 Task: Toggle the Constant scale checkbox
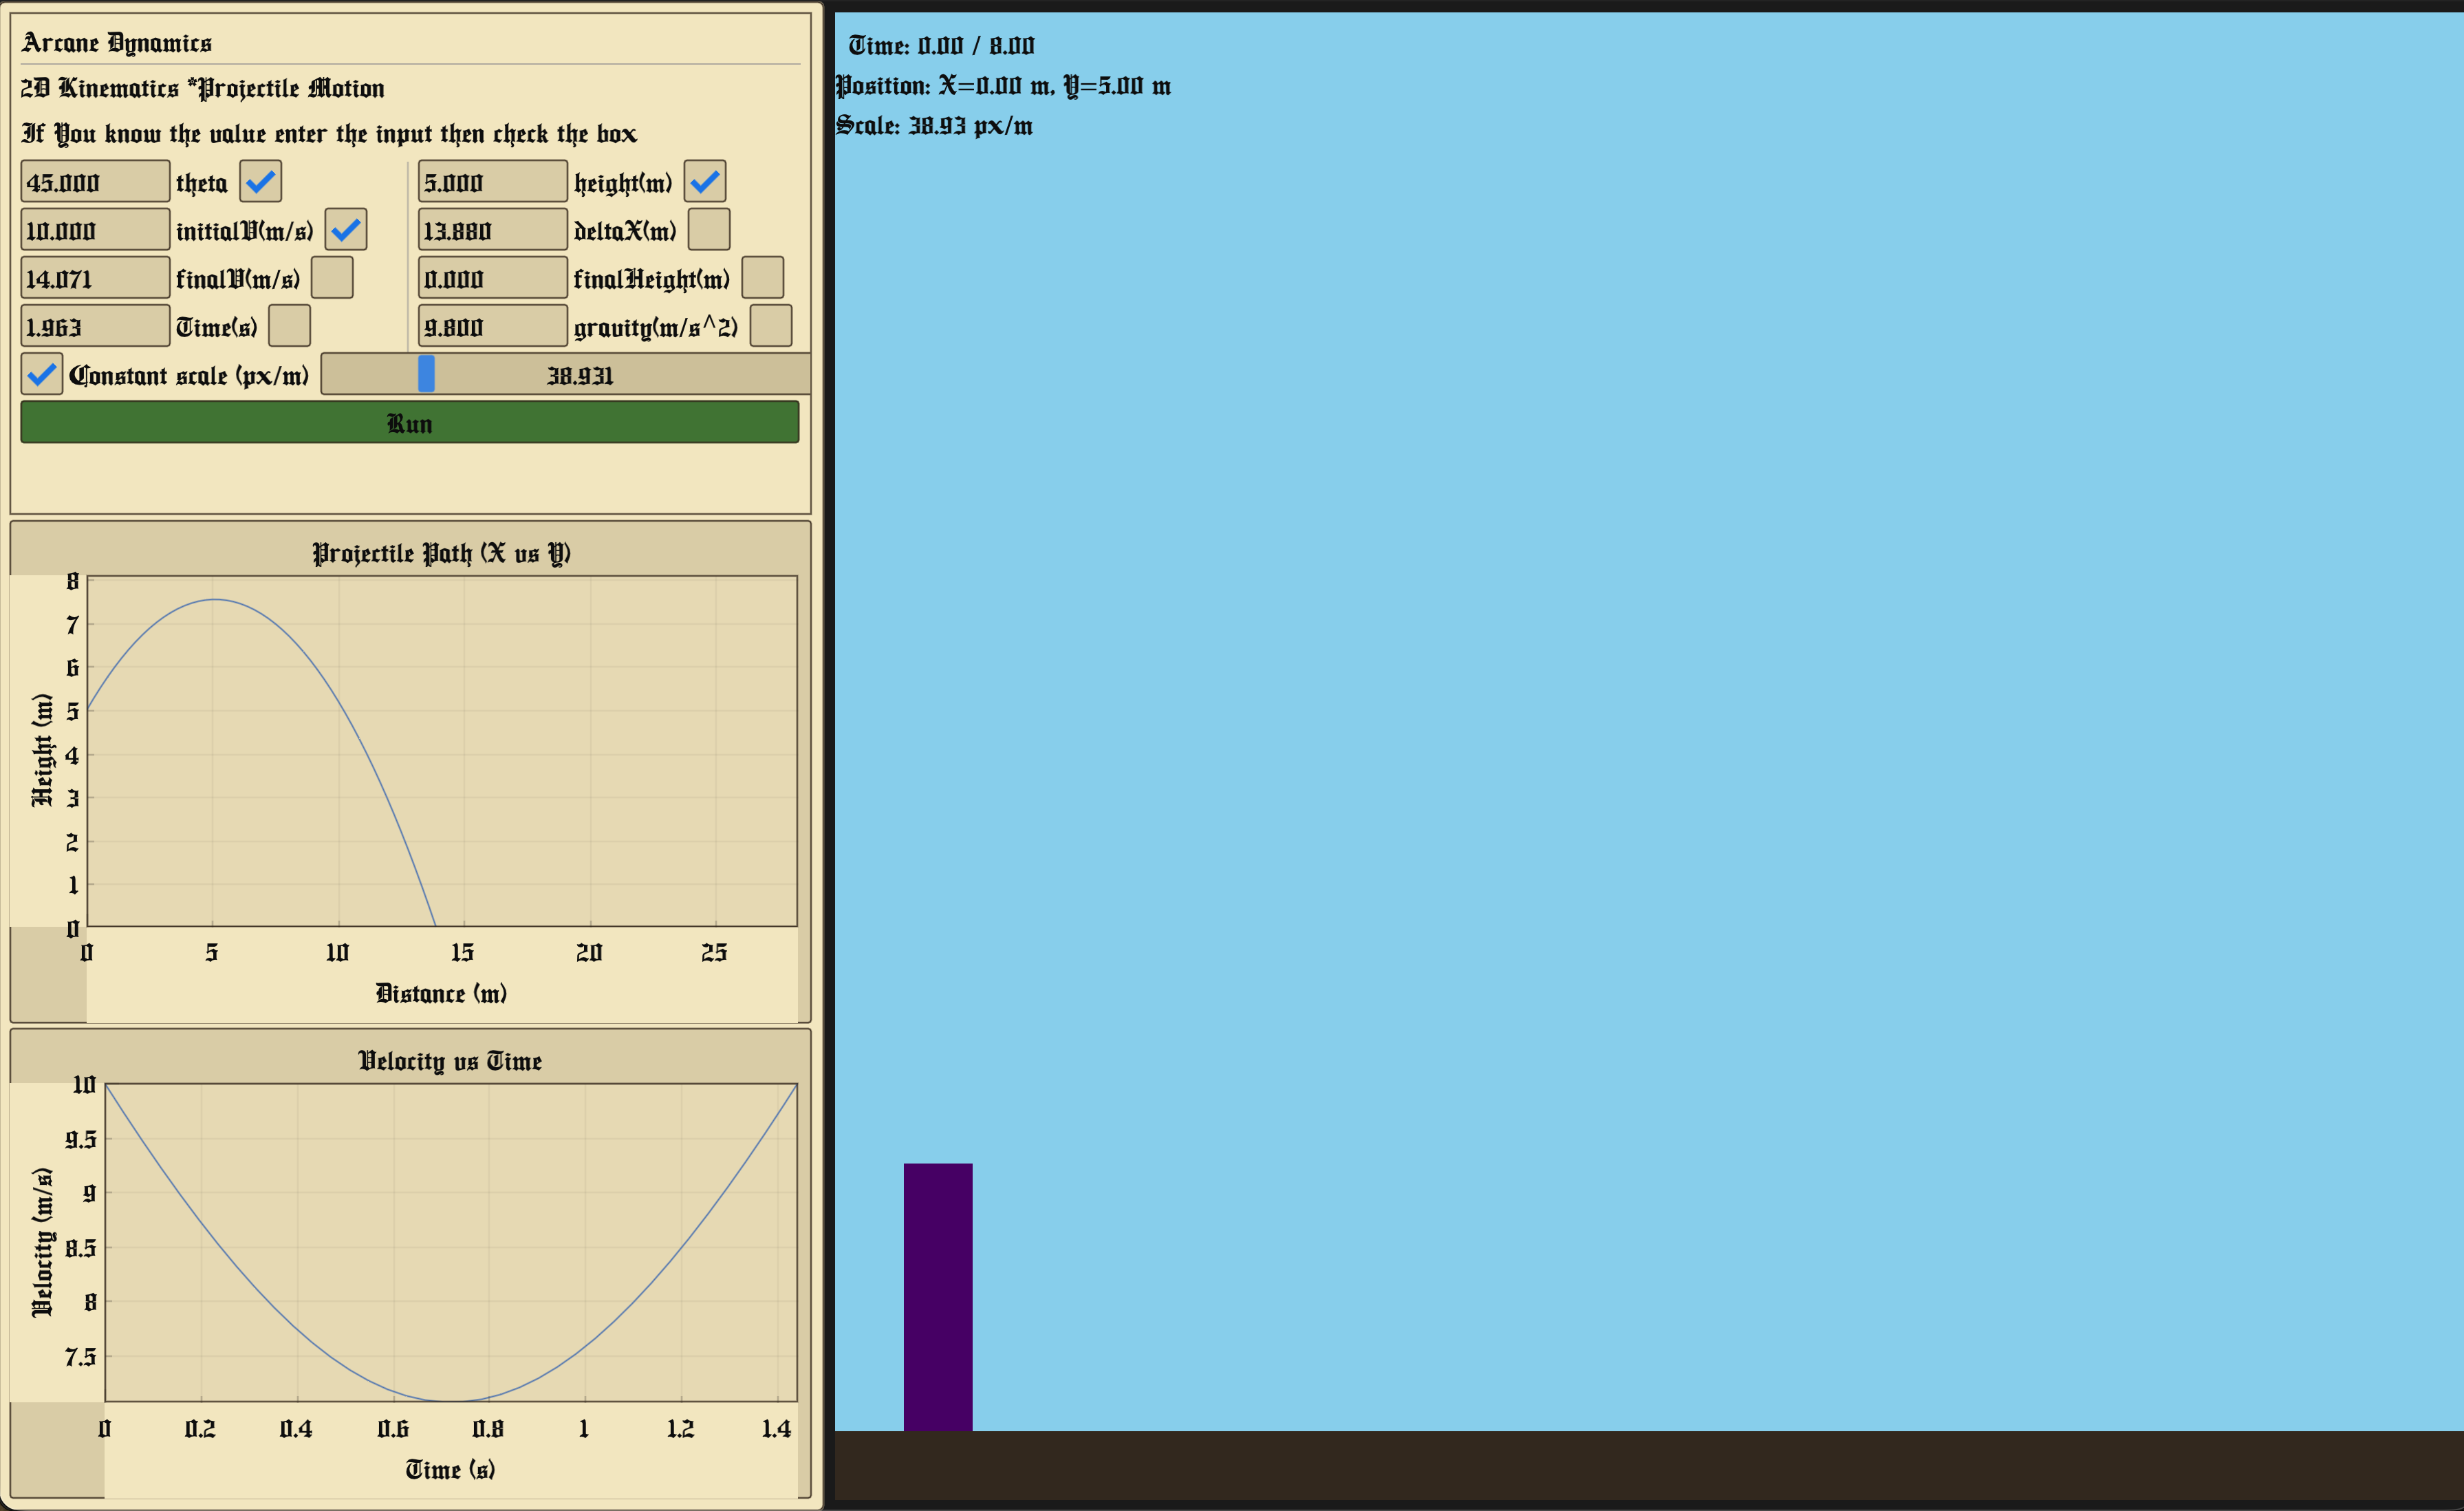tap(42, 374)
